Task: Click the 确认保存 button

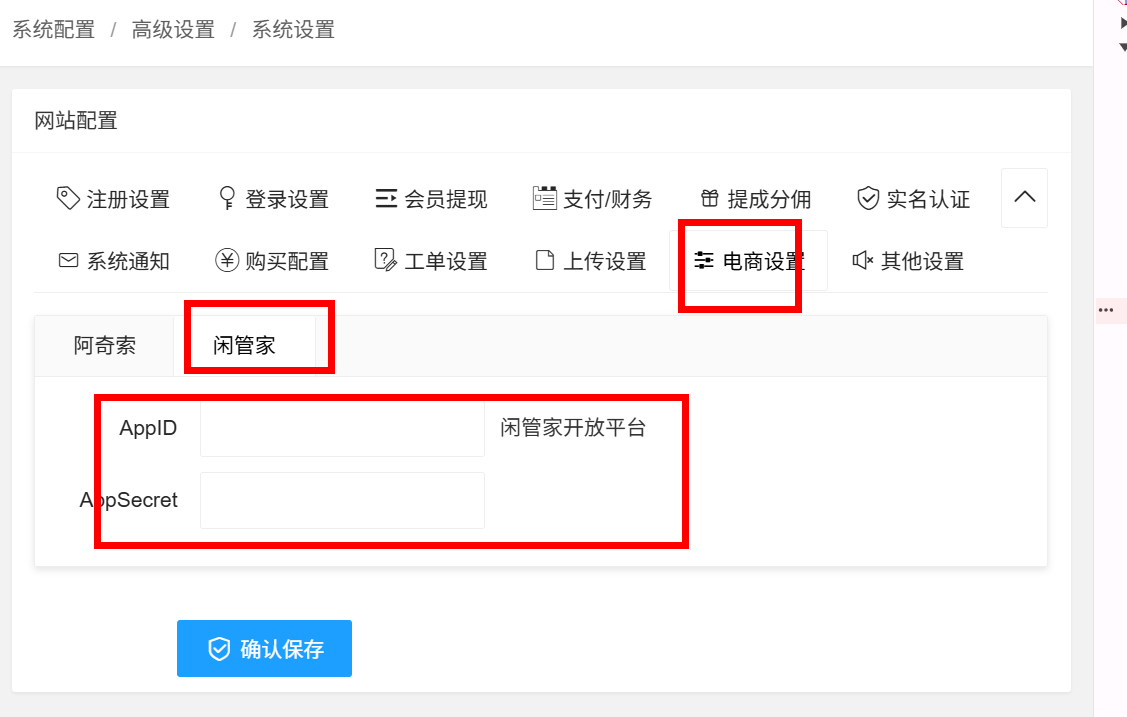Action: pyautogui.click(x=264, y=648)
